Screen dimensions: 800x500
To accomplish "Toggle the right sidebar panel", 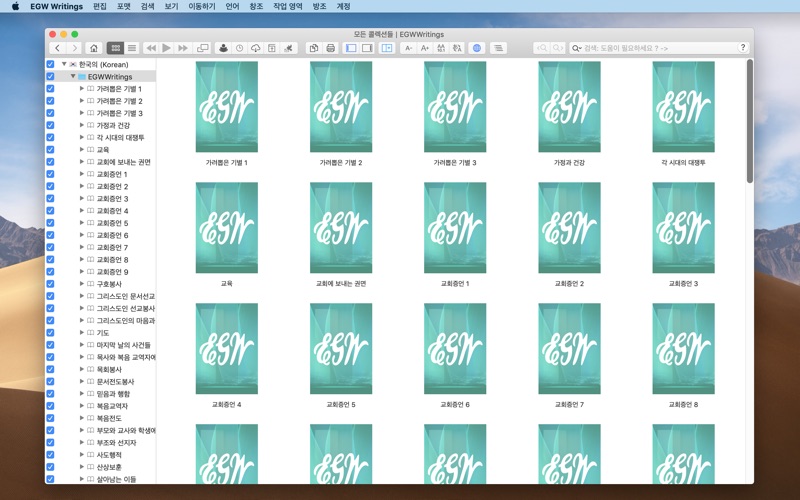I will click(x=367, y=48).
